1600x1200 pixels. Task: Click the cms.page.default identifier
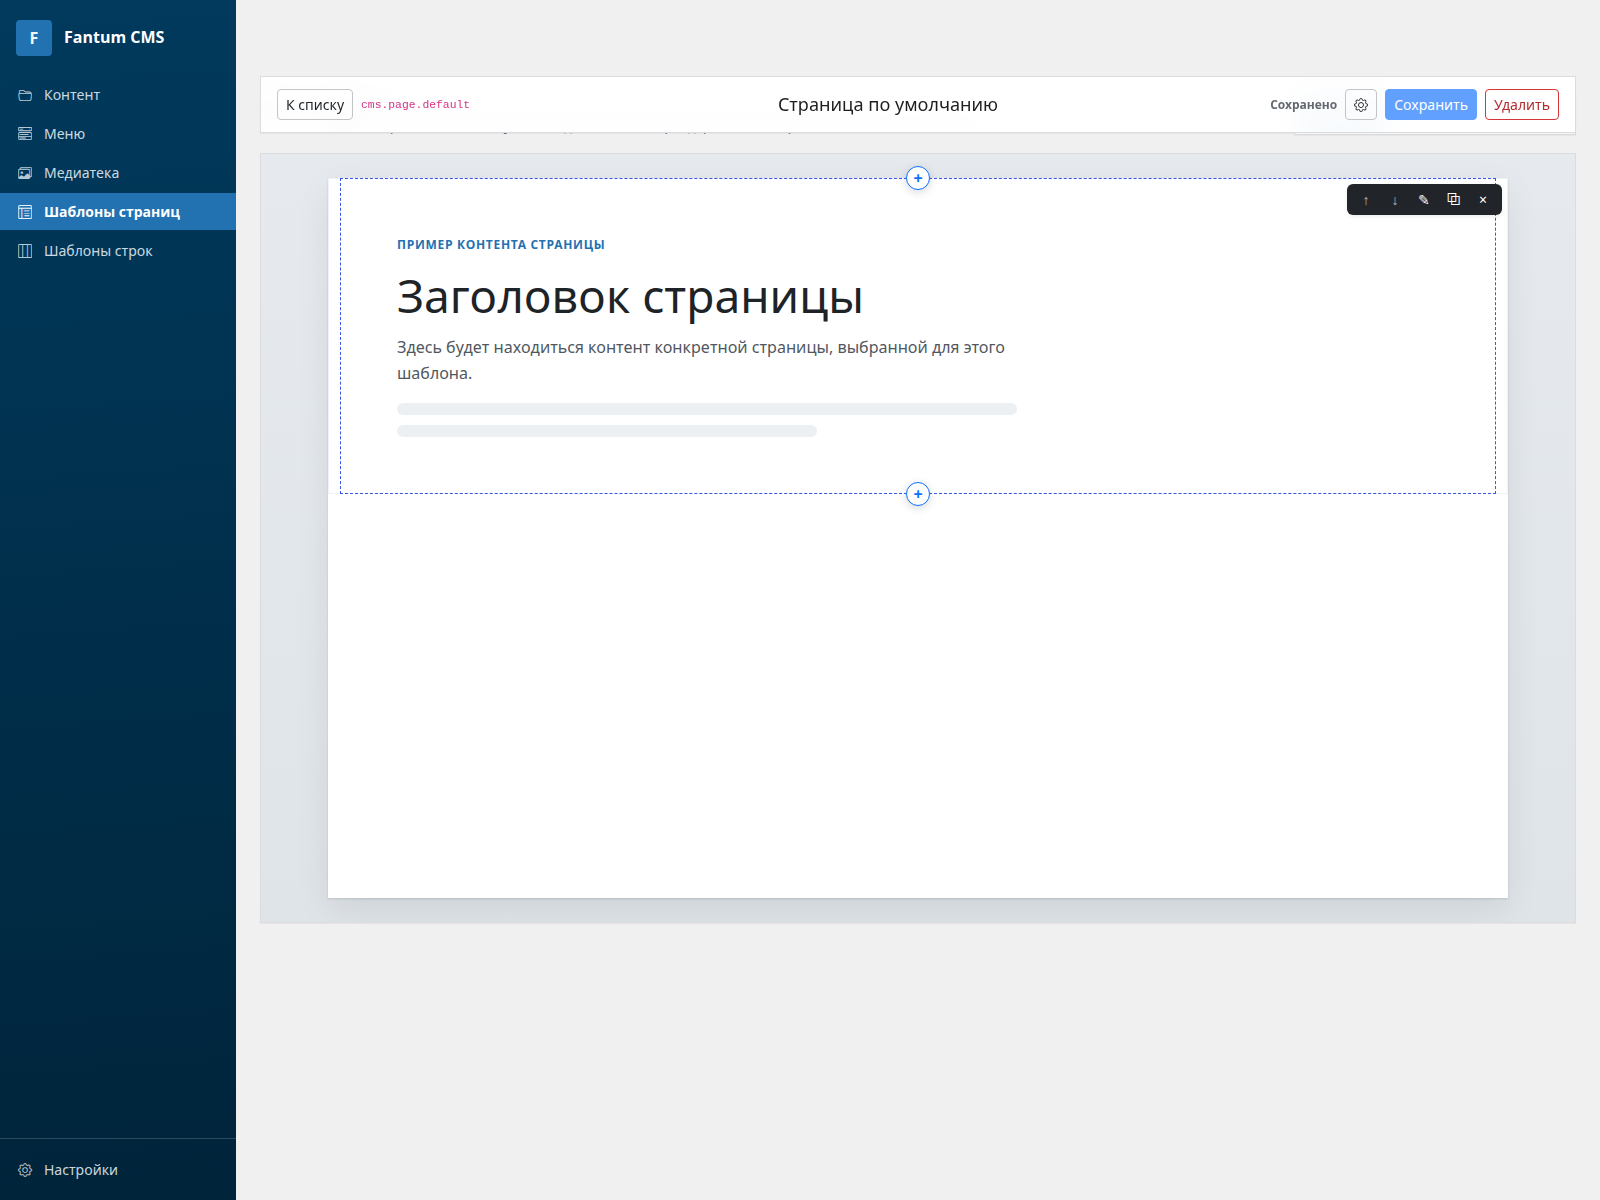click(416, 104)
